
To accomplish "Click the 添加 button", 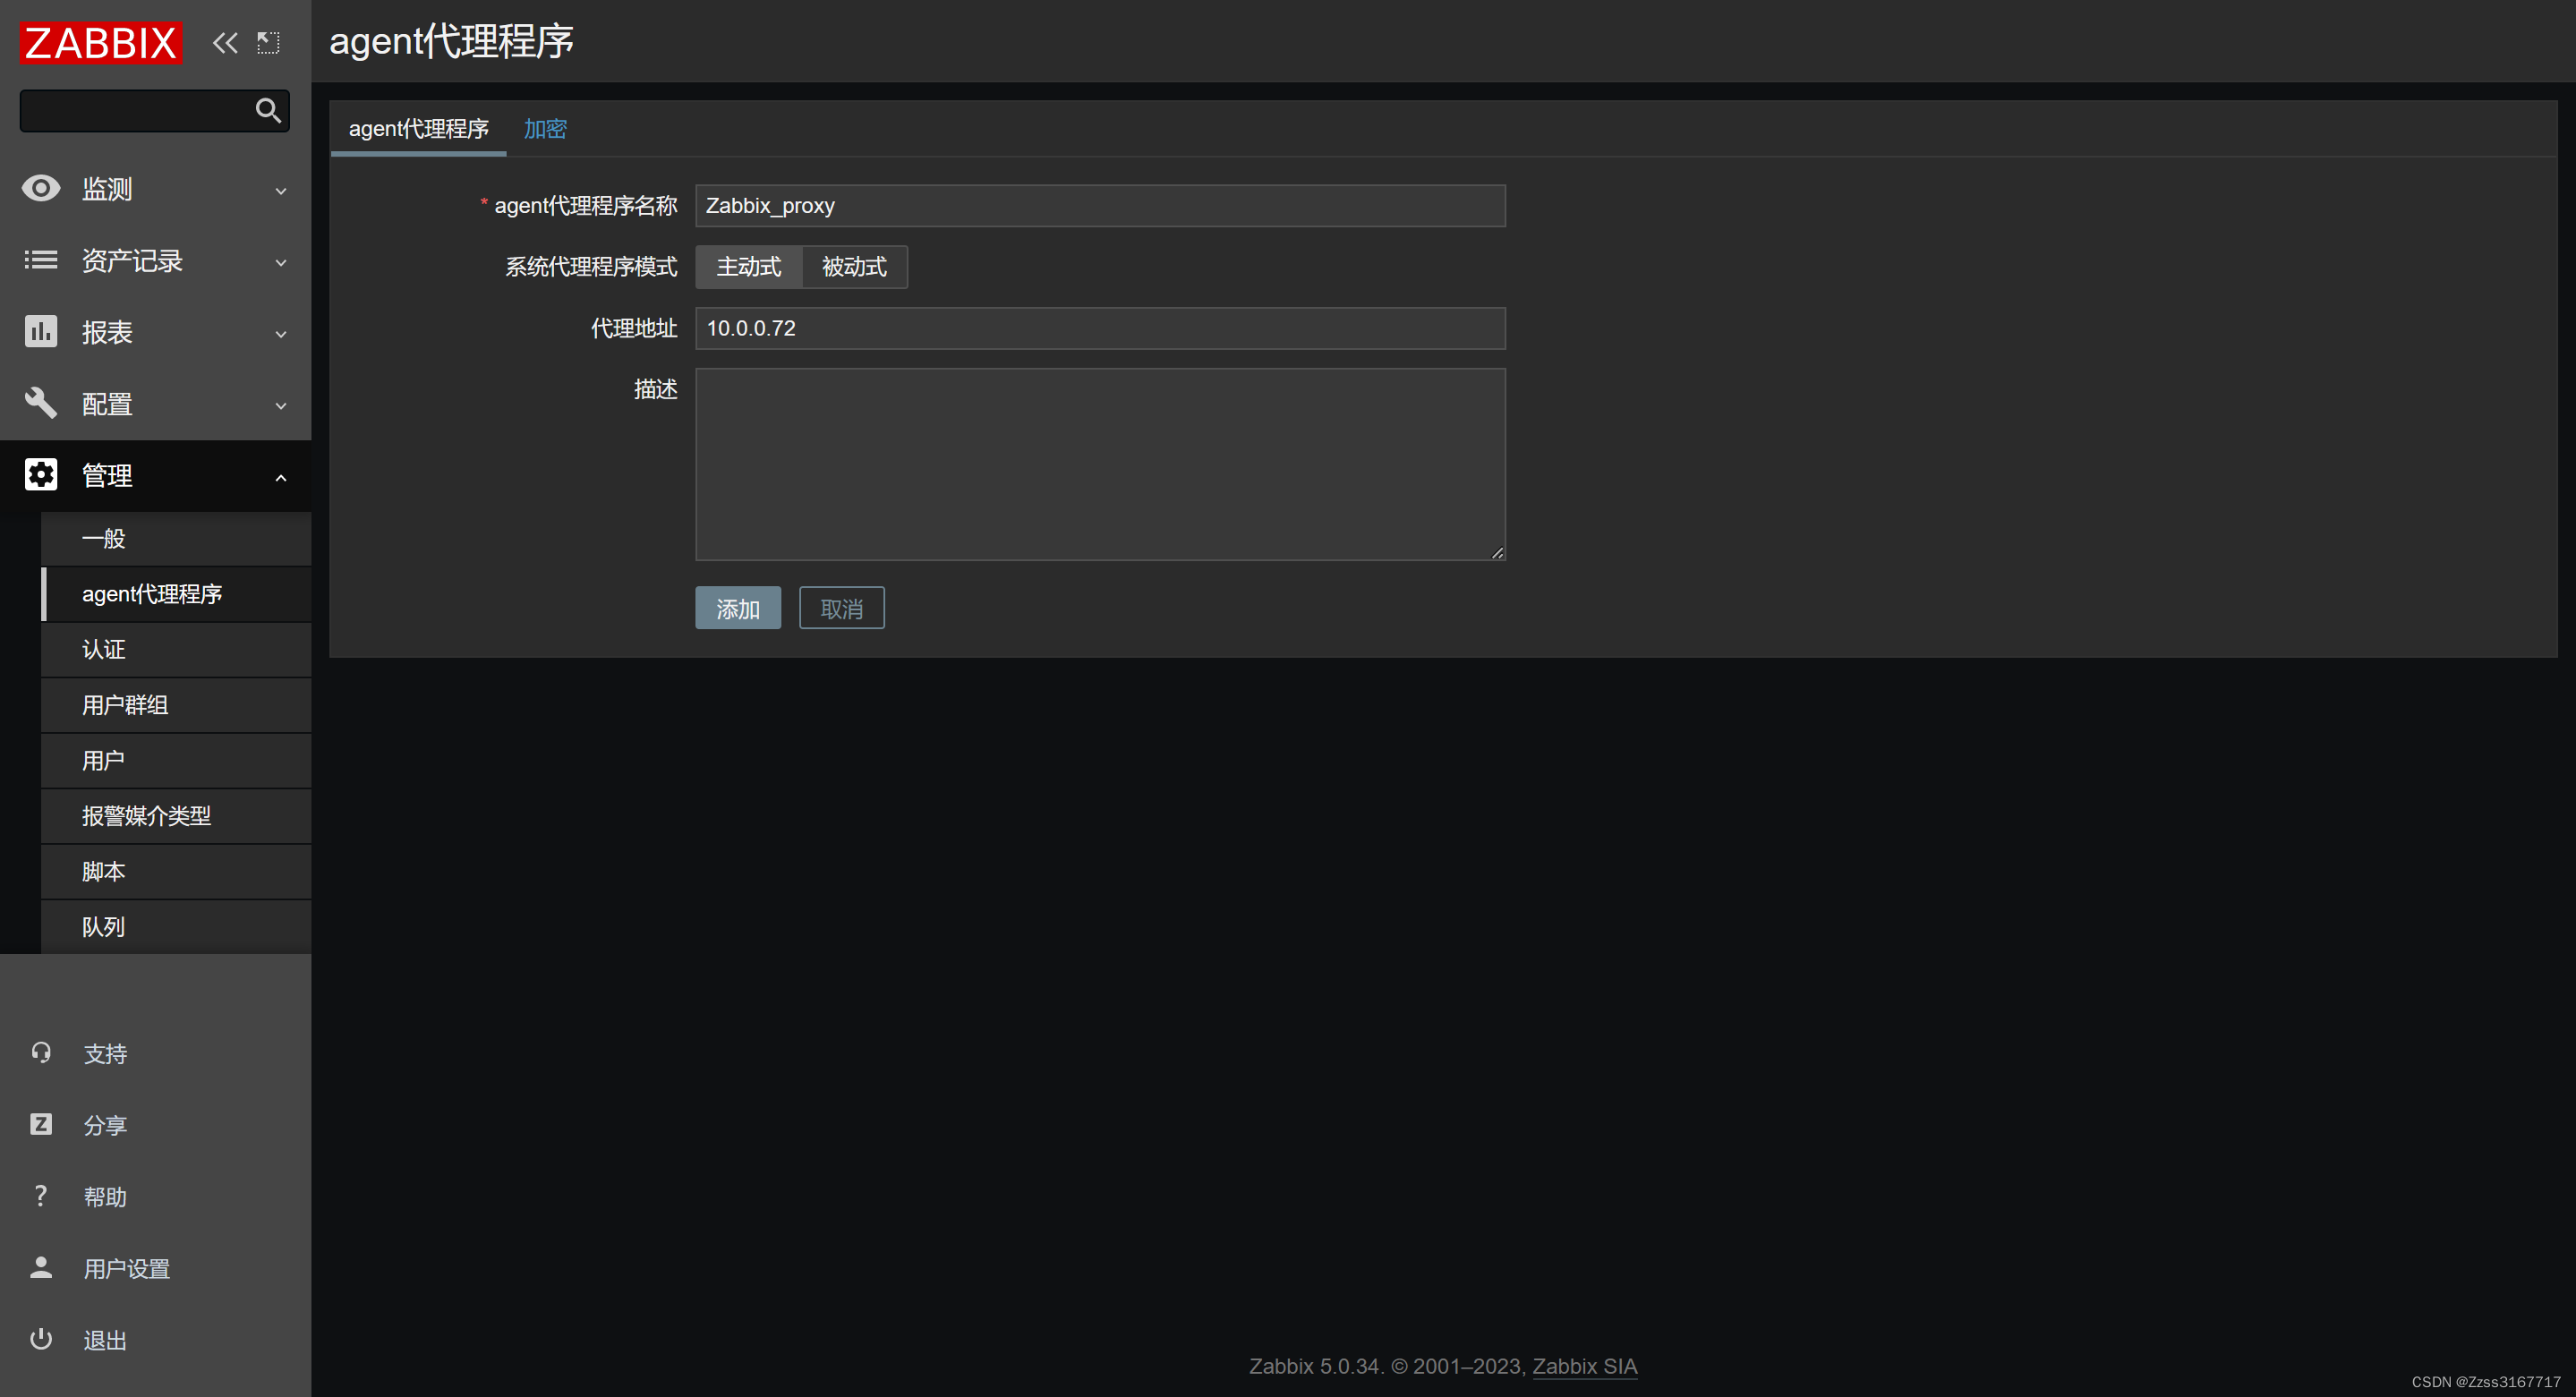I will tap(738, 608).
